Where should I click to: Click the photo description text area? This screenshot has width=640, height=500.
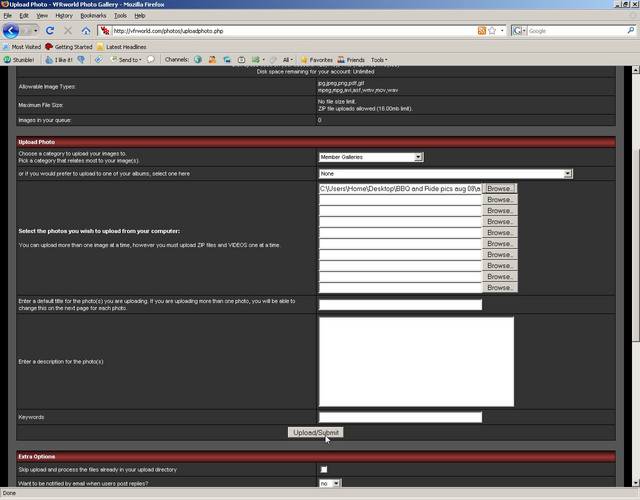click(416, 361)
